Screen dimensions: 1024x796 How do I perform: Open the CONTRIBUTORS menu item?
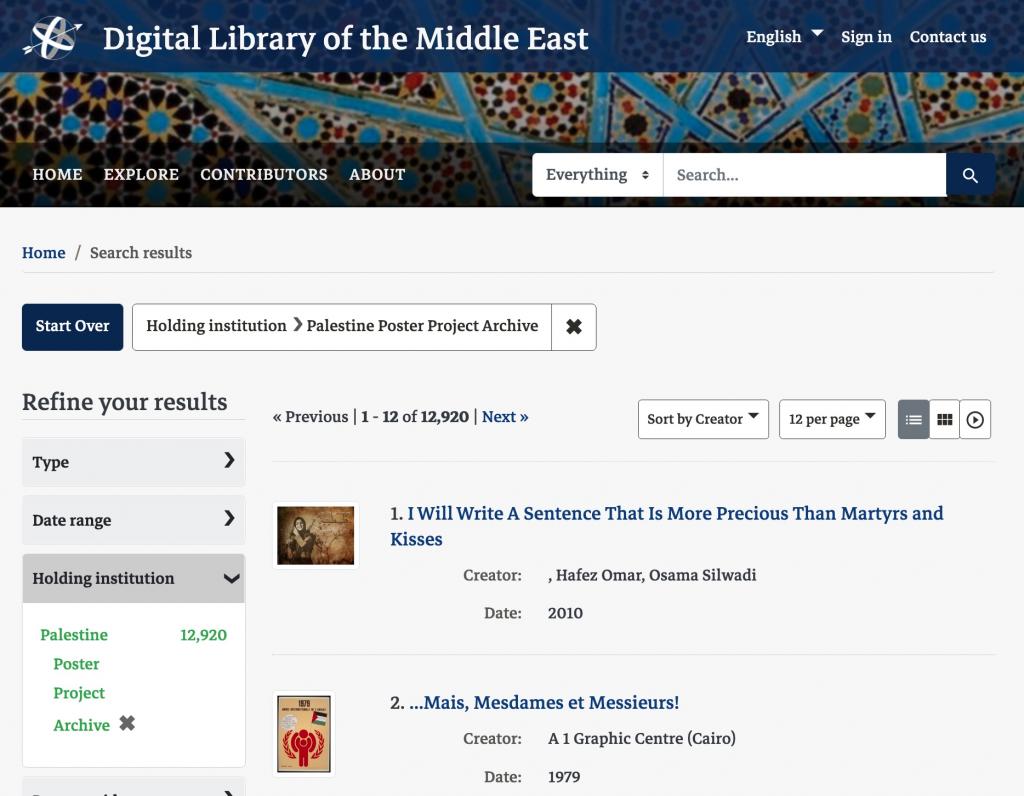pos(264,174)
